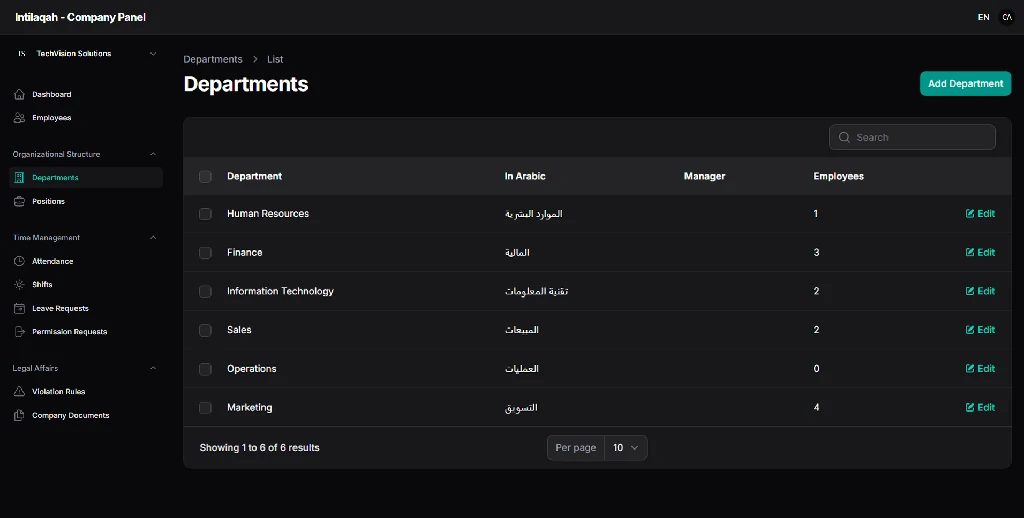Open the Per page dropdown
The height and width of the screenshot is (518, 1024).
point(626,448)
